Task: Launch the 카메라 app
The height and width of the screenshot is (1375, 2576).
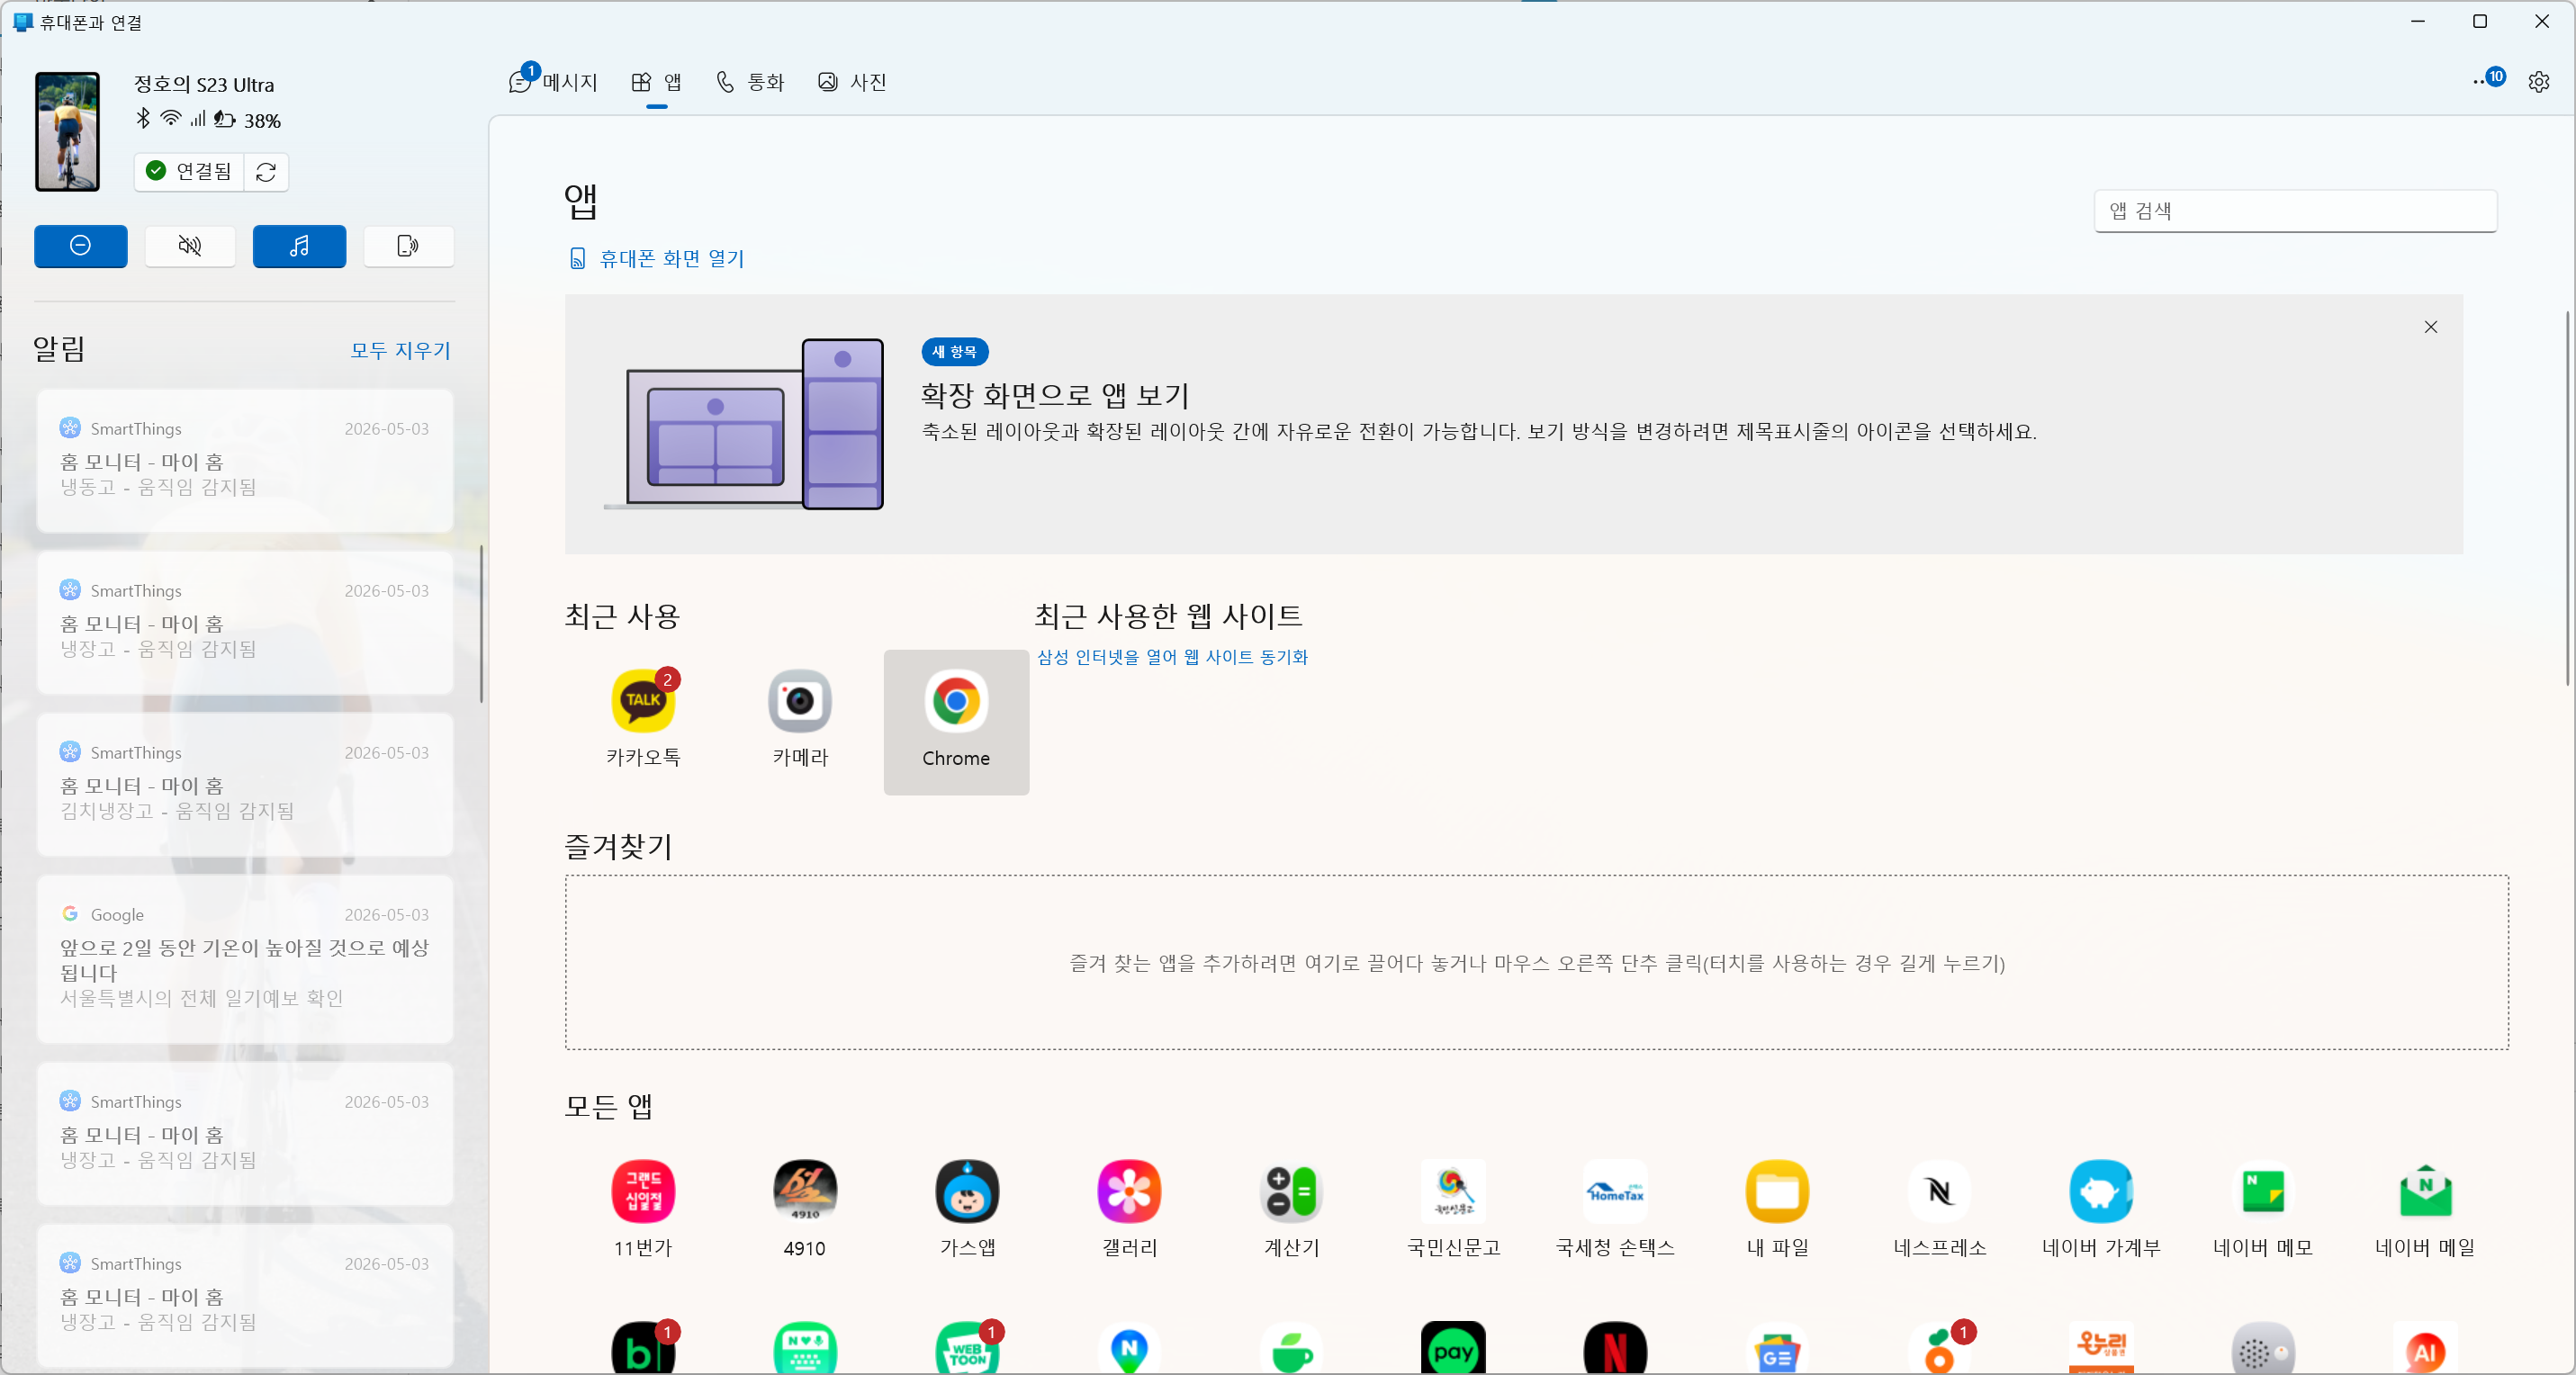Action: tap(800, 719)
